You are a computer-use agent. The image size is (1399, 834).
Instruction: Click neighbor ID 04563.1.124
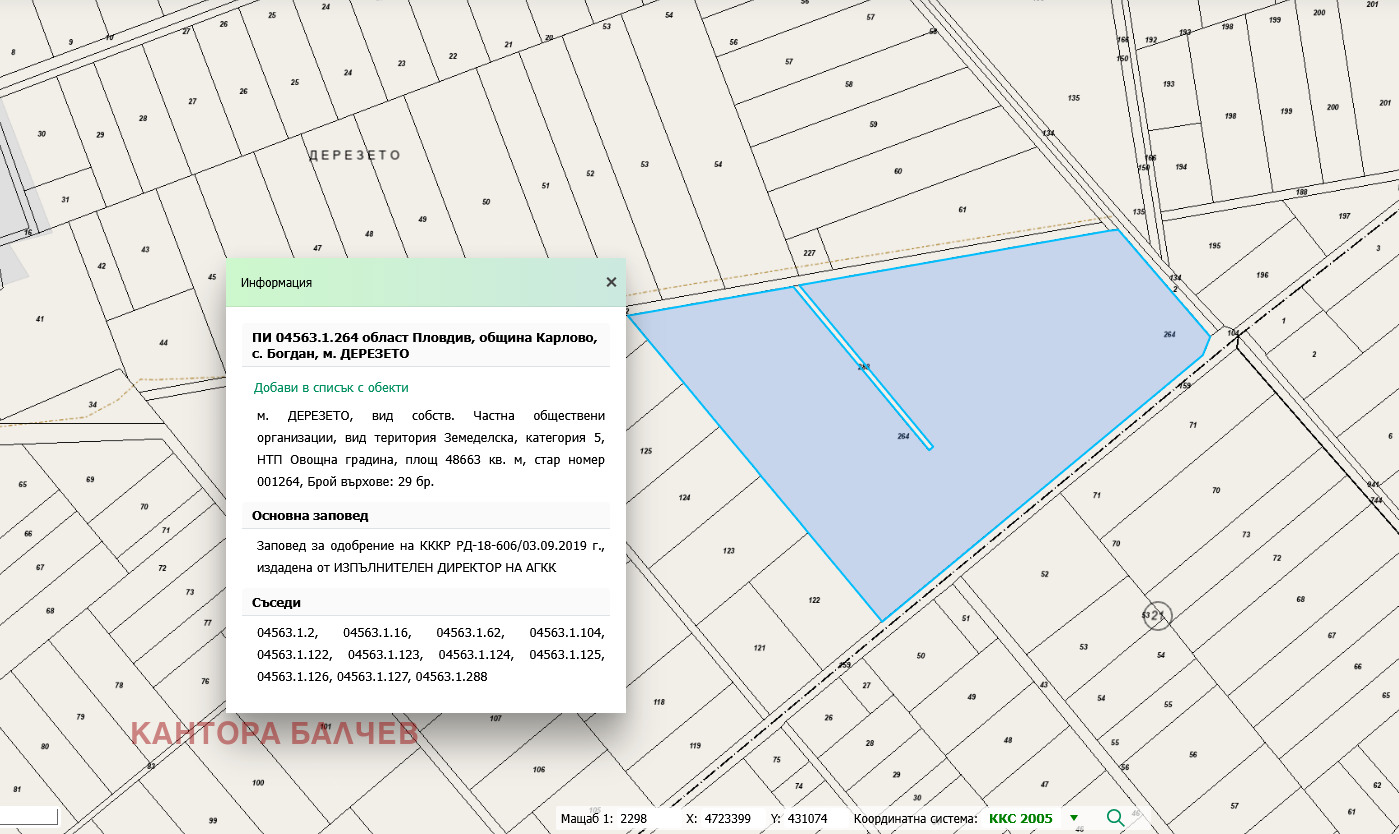(476, 655)
